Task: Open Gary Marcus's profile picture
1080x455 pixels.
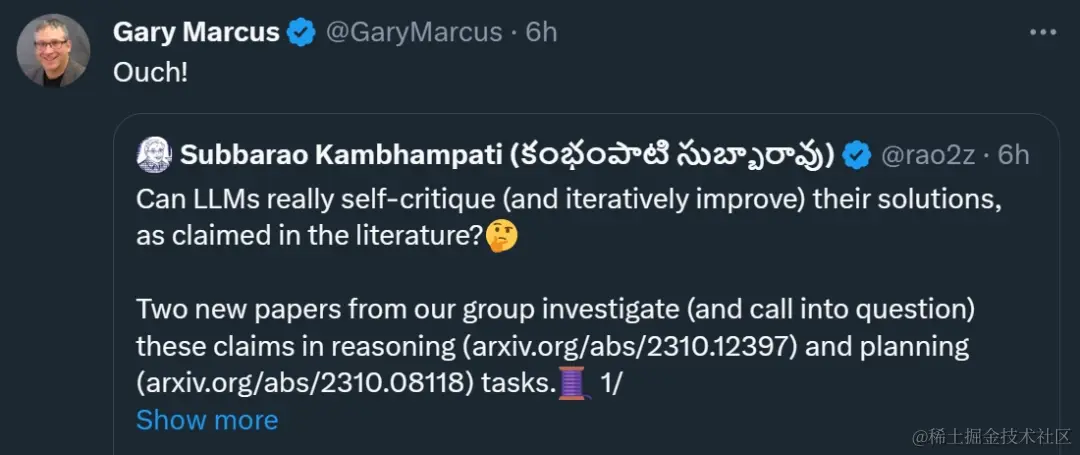Action: click(53, 50)
